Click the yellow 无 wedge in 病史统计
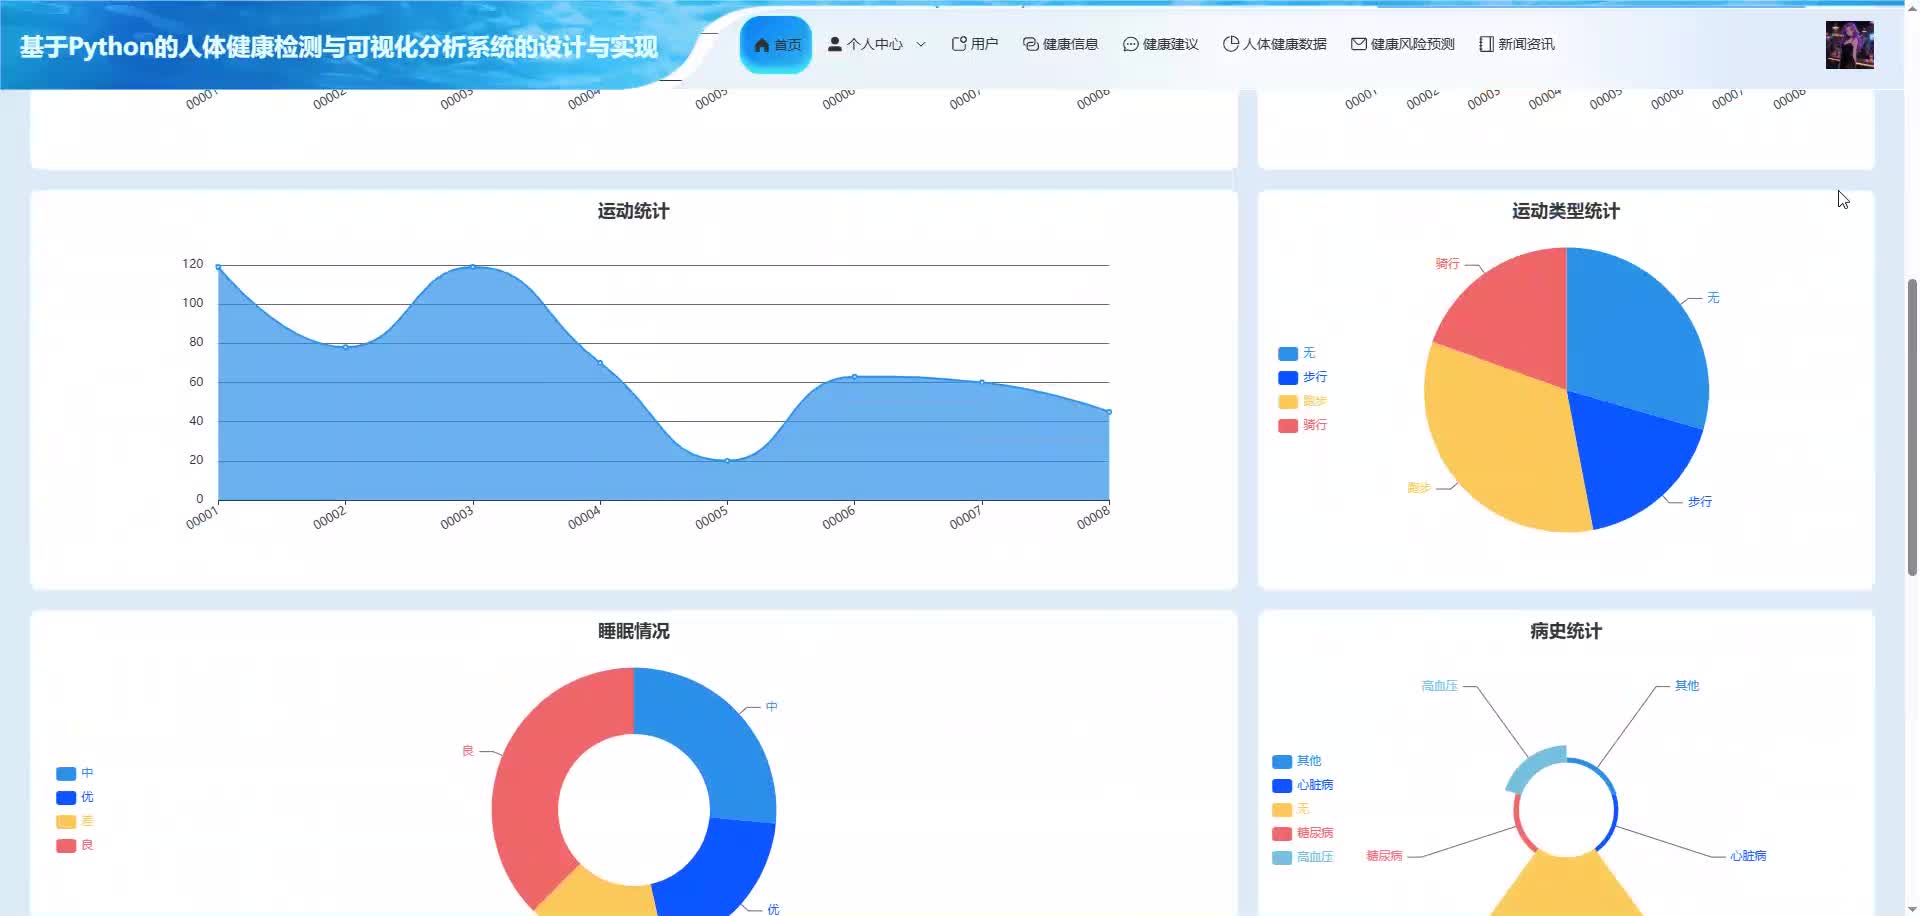Viewport: 1920px width, 916px height. 1566,885
